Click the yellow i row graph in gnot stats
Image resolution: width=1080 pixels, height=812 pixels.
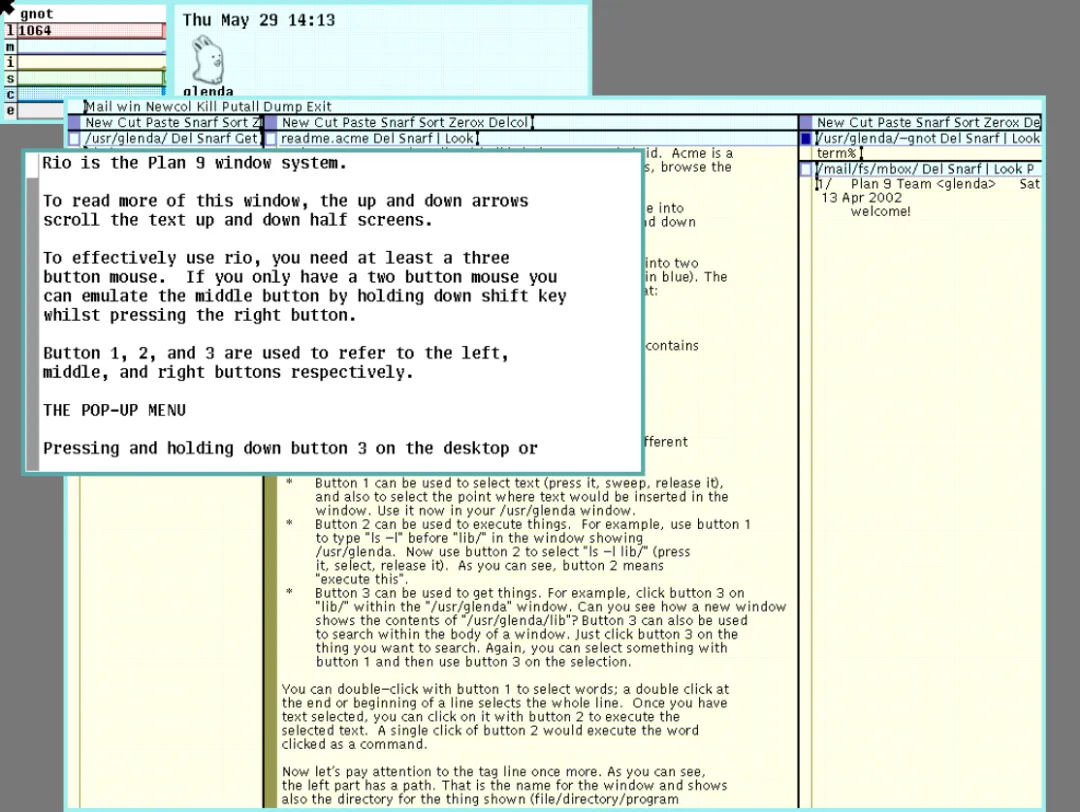pos(91,63)
